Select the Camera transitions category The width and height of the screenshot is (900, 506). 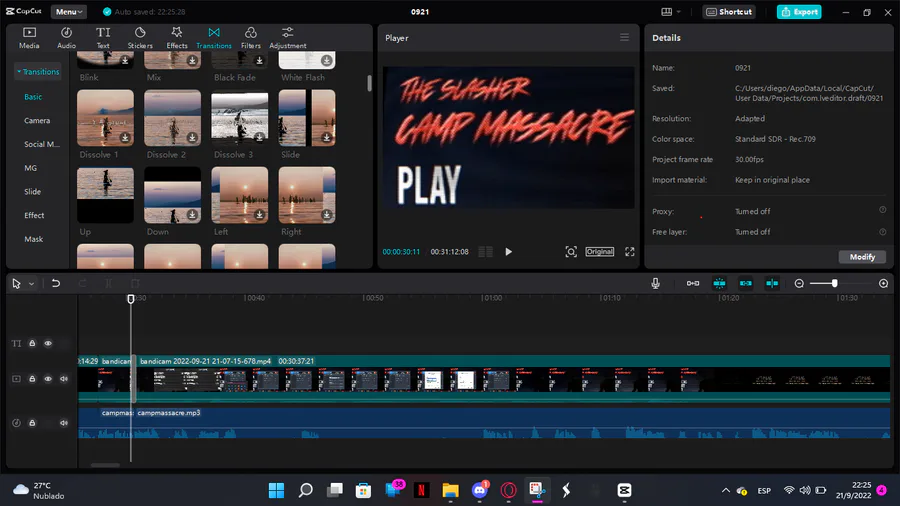click(37, 120)
